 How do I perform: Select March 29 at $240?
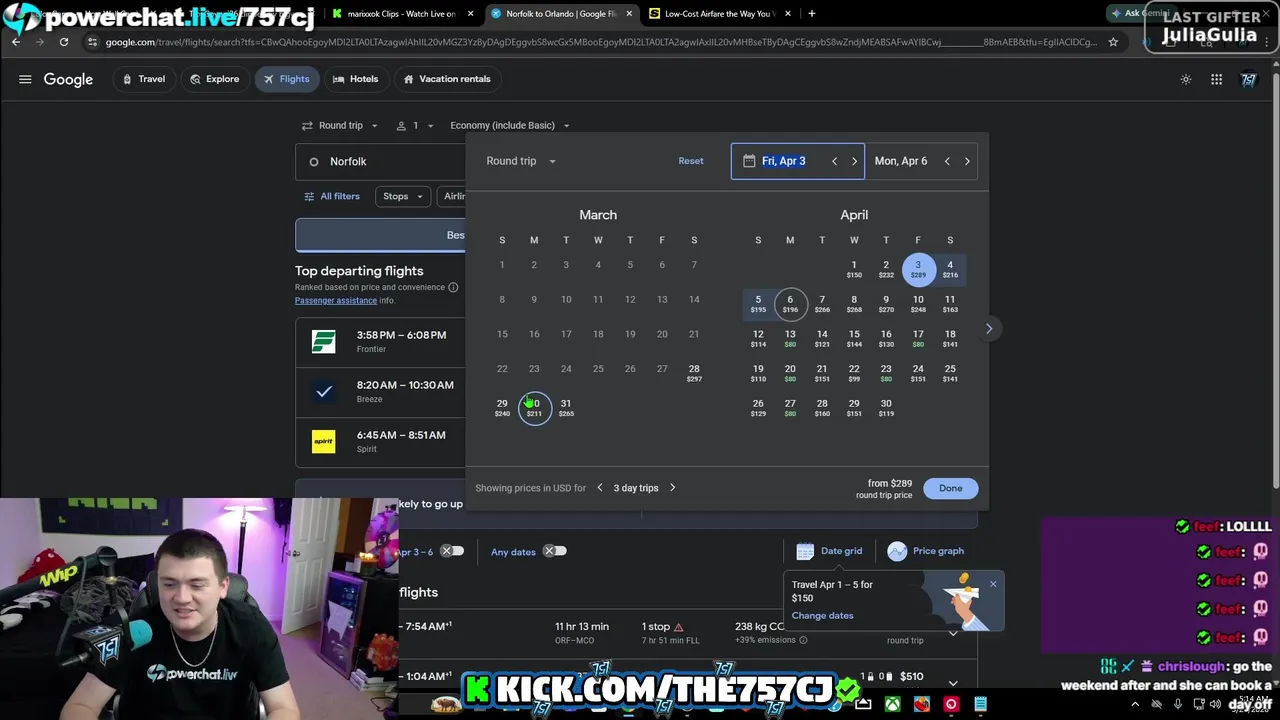click(502, 408)
